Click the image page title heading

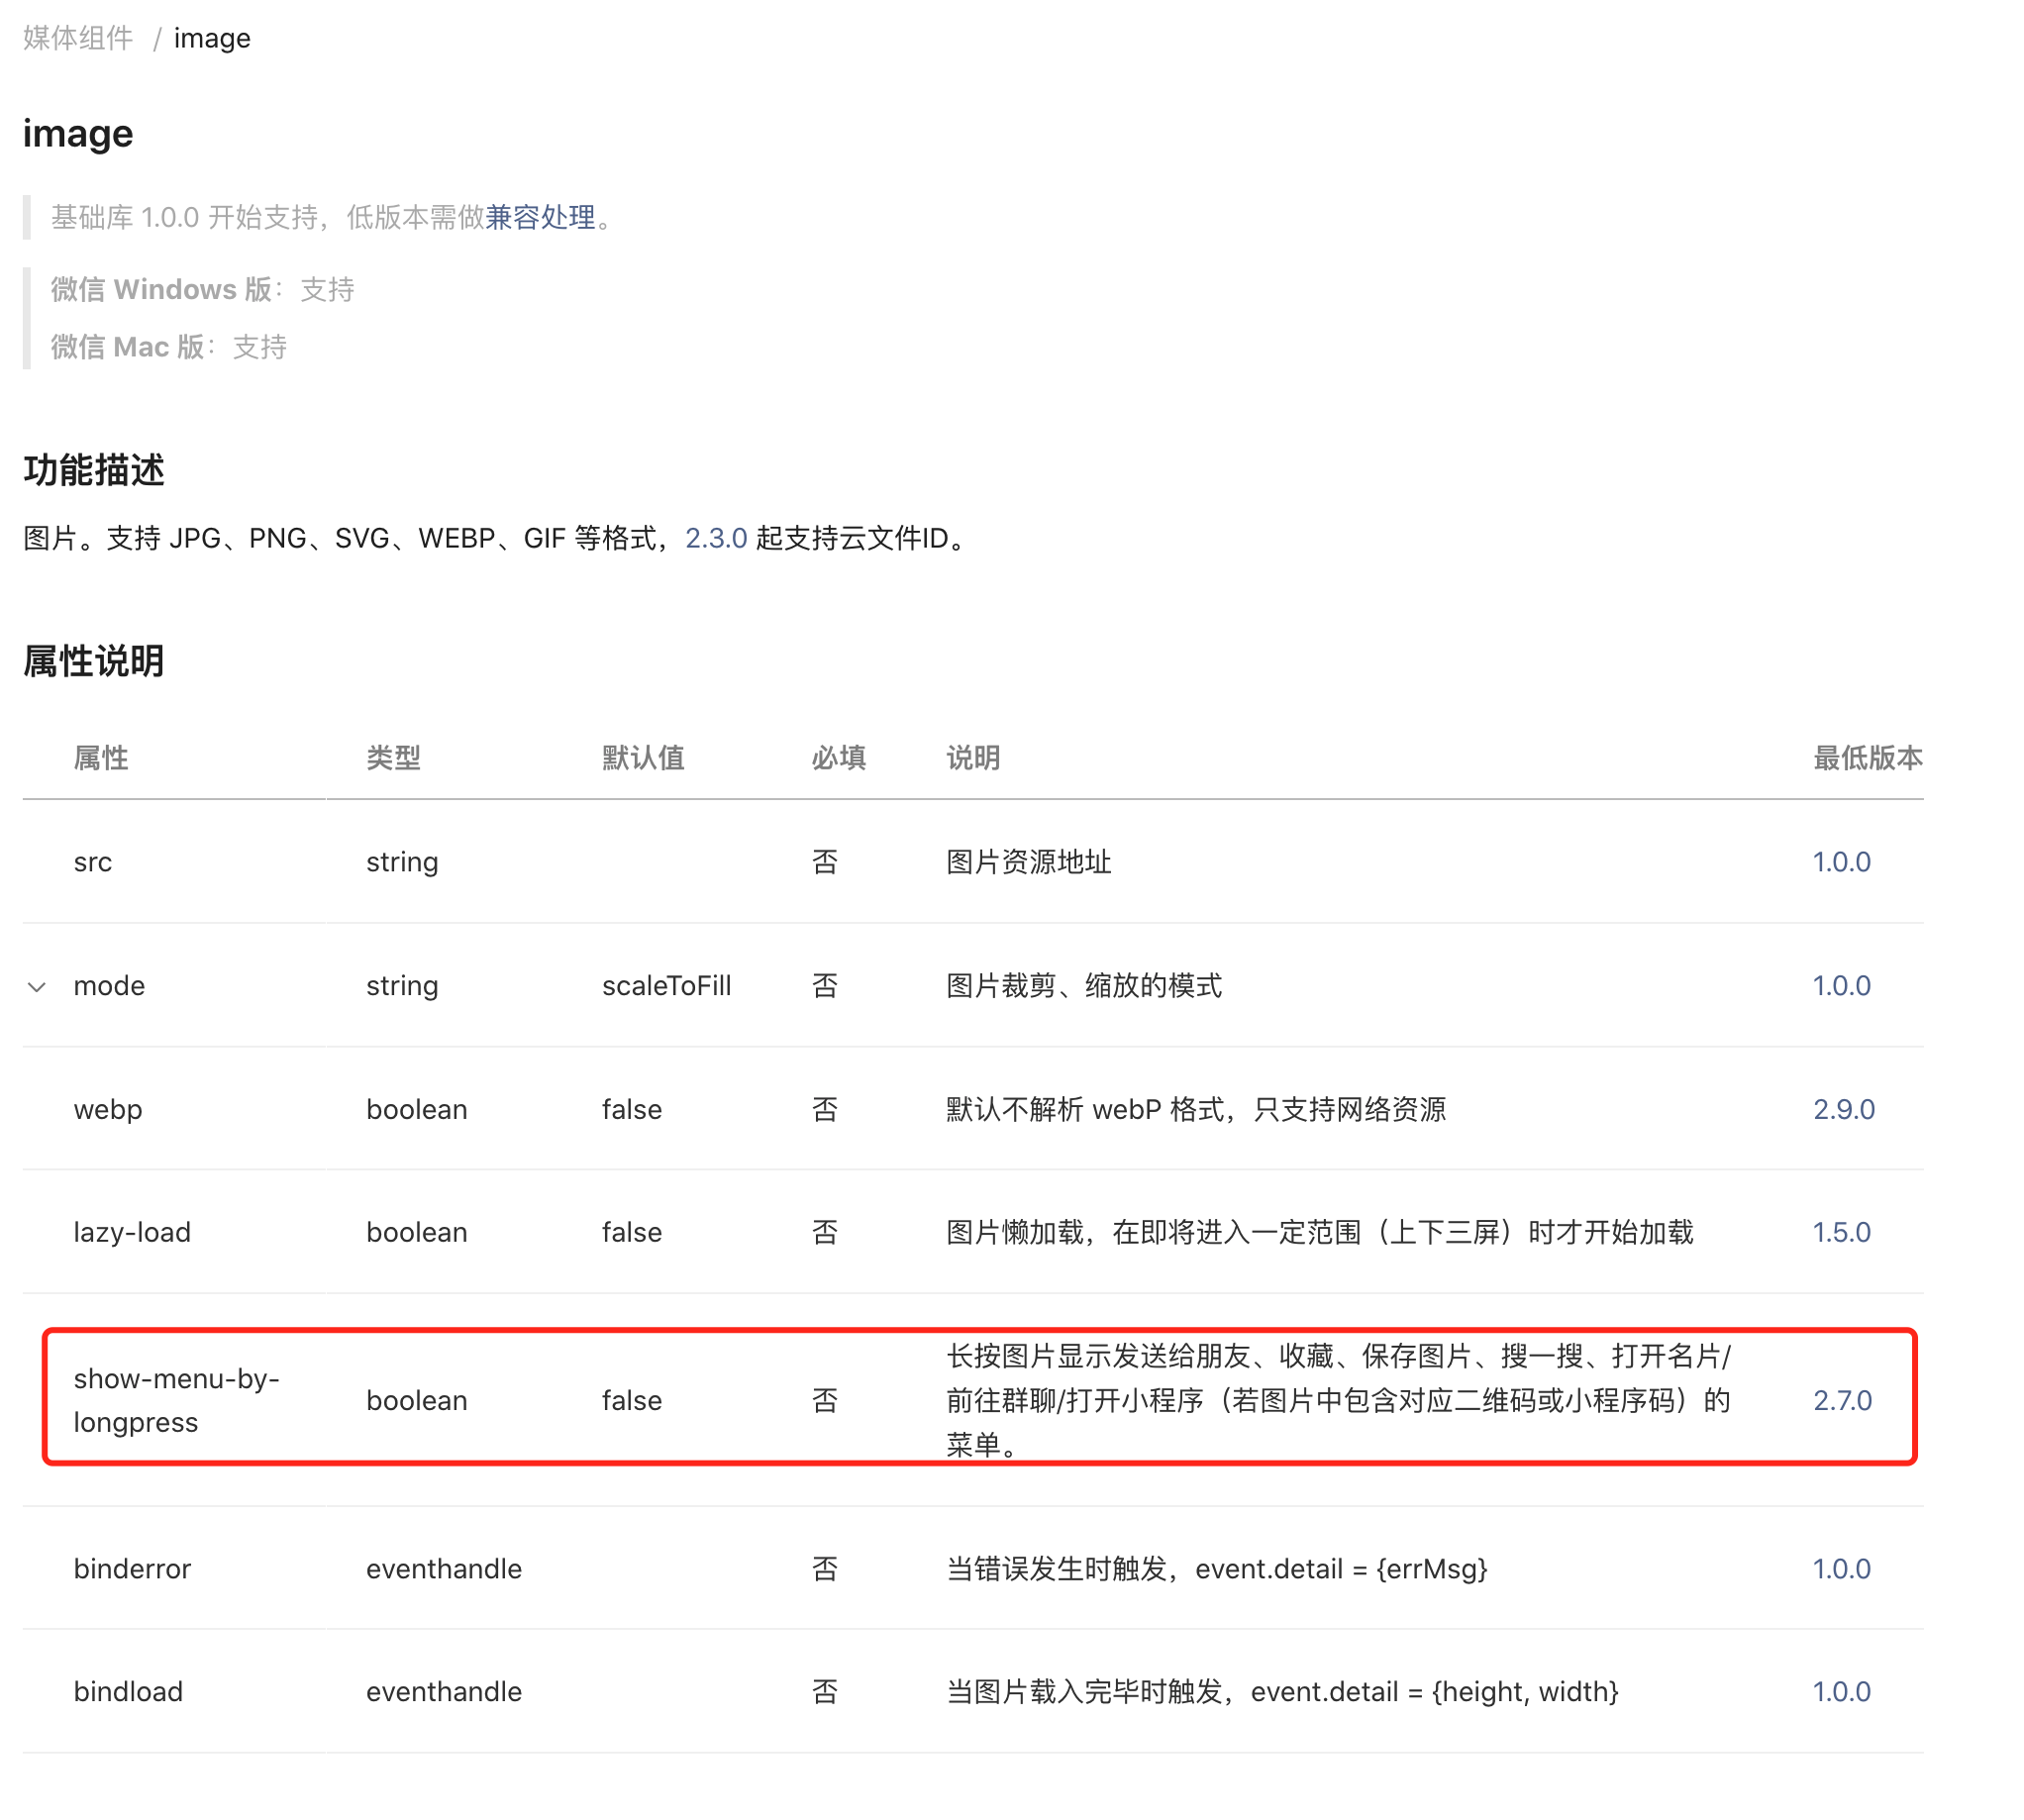78,133
